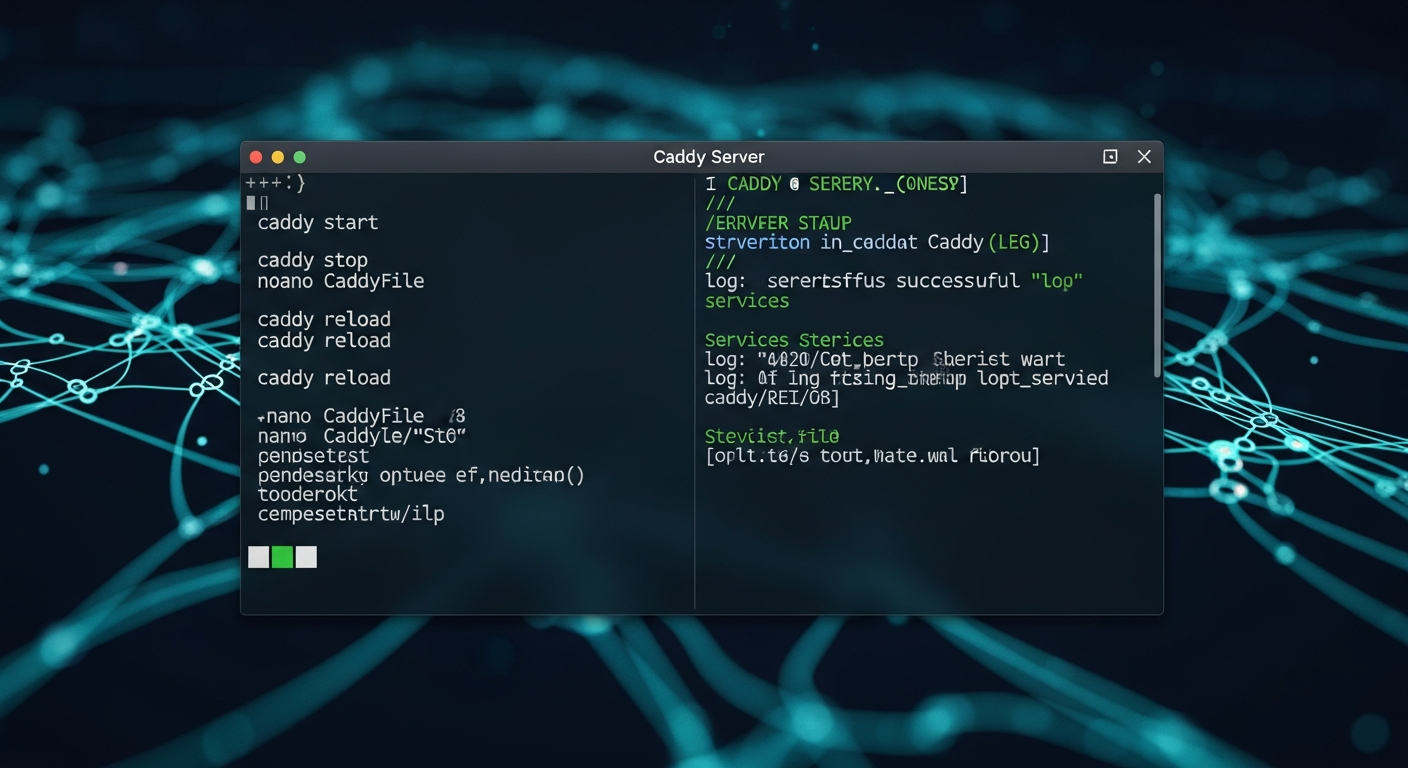Click the leftmost white square in the status row

(258, 557)
